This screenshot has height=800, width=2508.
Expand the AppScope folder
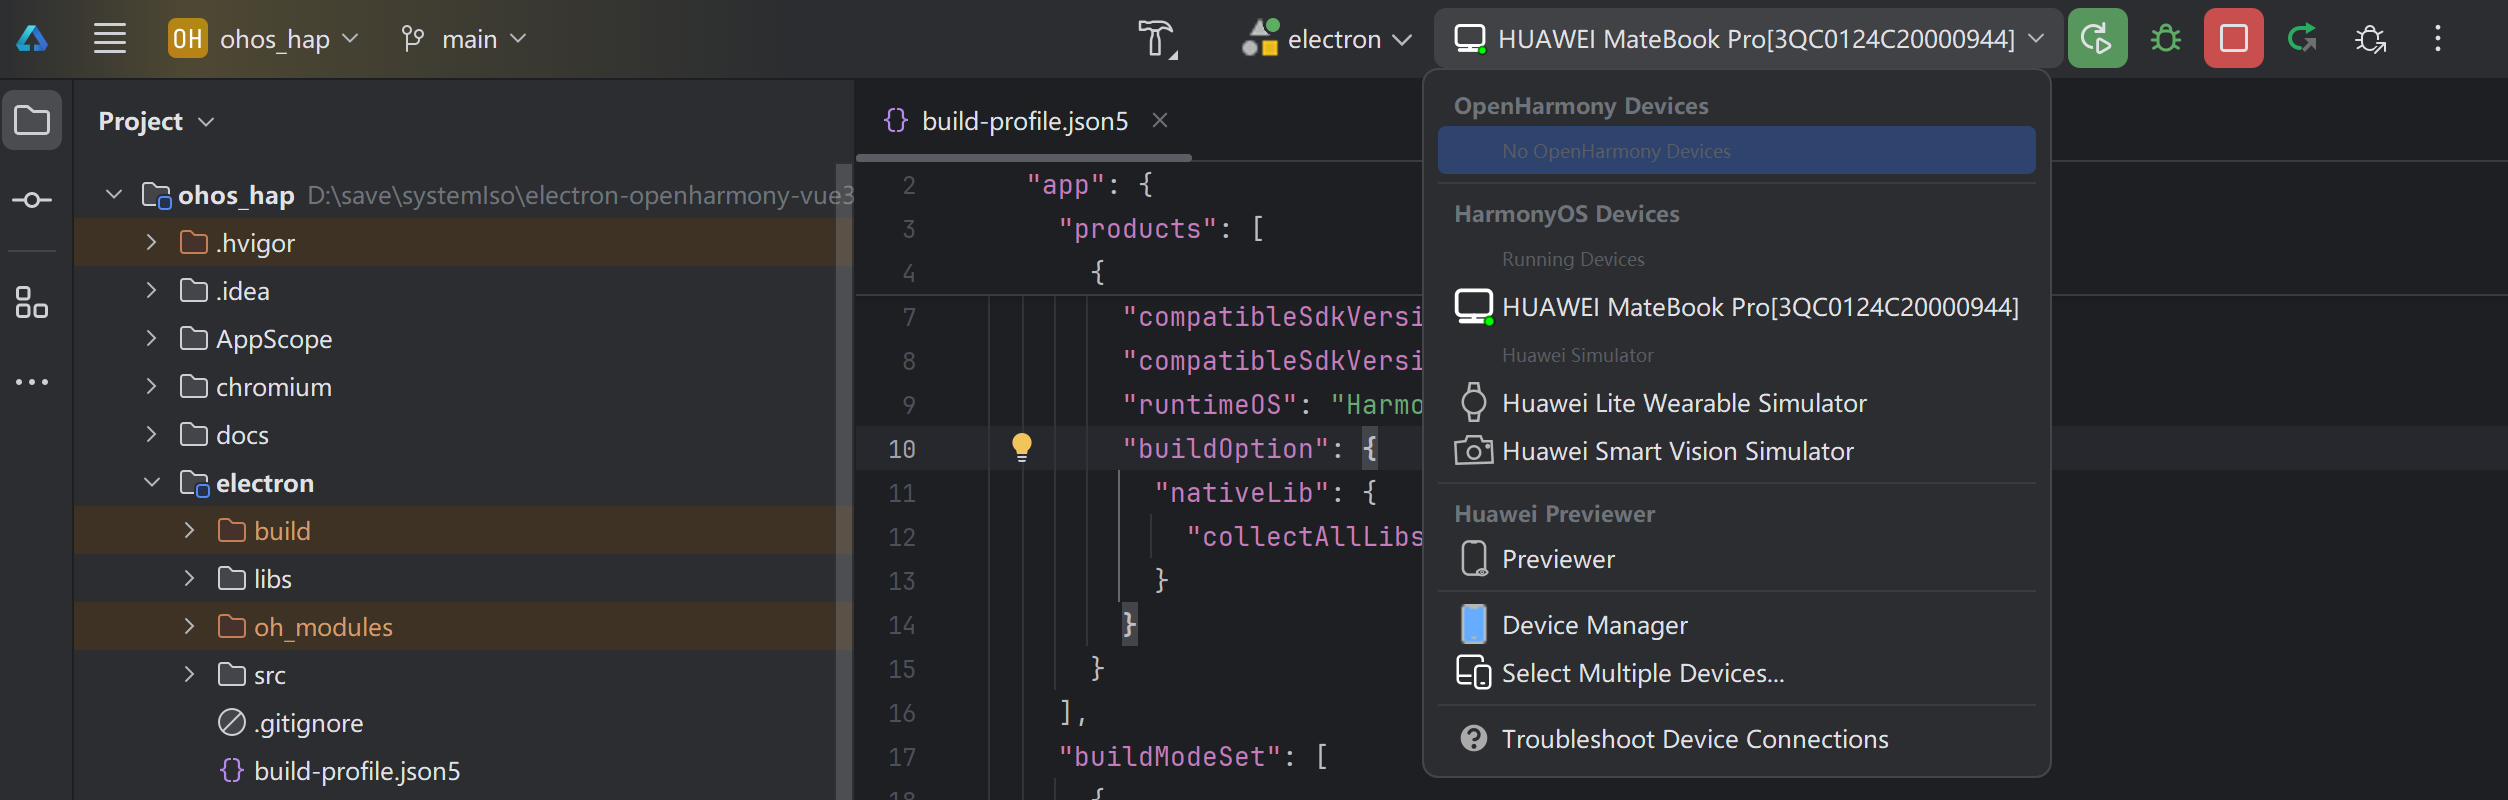point(151,338)
